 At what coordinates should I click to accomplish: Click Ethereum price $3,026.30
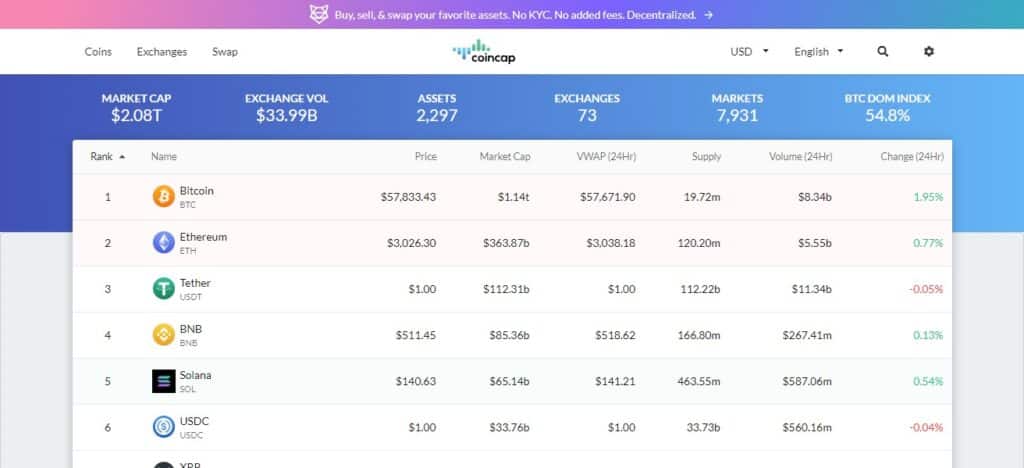point(411,243)
